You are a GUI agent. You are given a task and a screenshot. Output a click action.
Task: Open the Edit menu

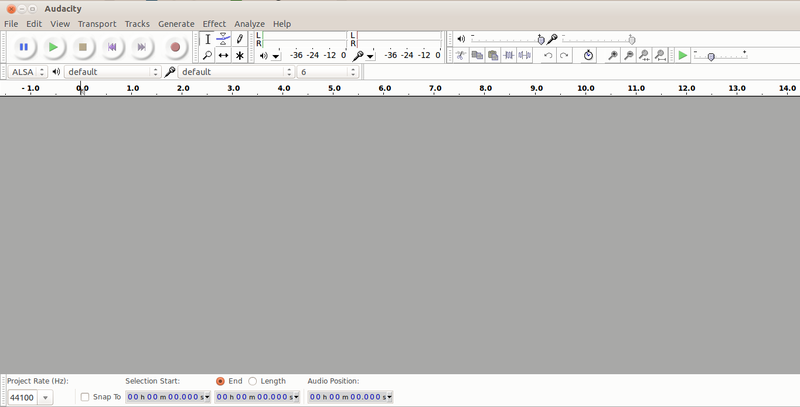(x=34, y=24)
